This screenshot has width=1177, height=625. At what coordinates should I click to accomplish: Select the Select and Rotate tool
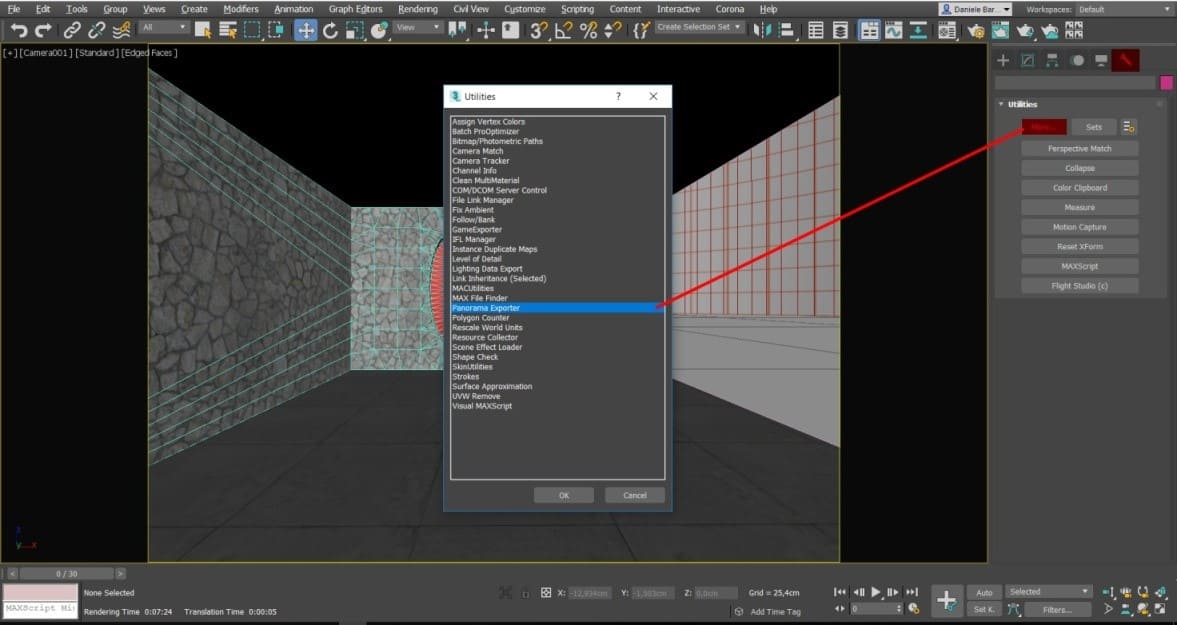pos(328,30)
